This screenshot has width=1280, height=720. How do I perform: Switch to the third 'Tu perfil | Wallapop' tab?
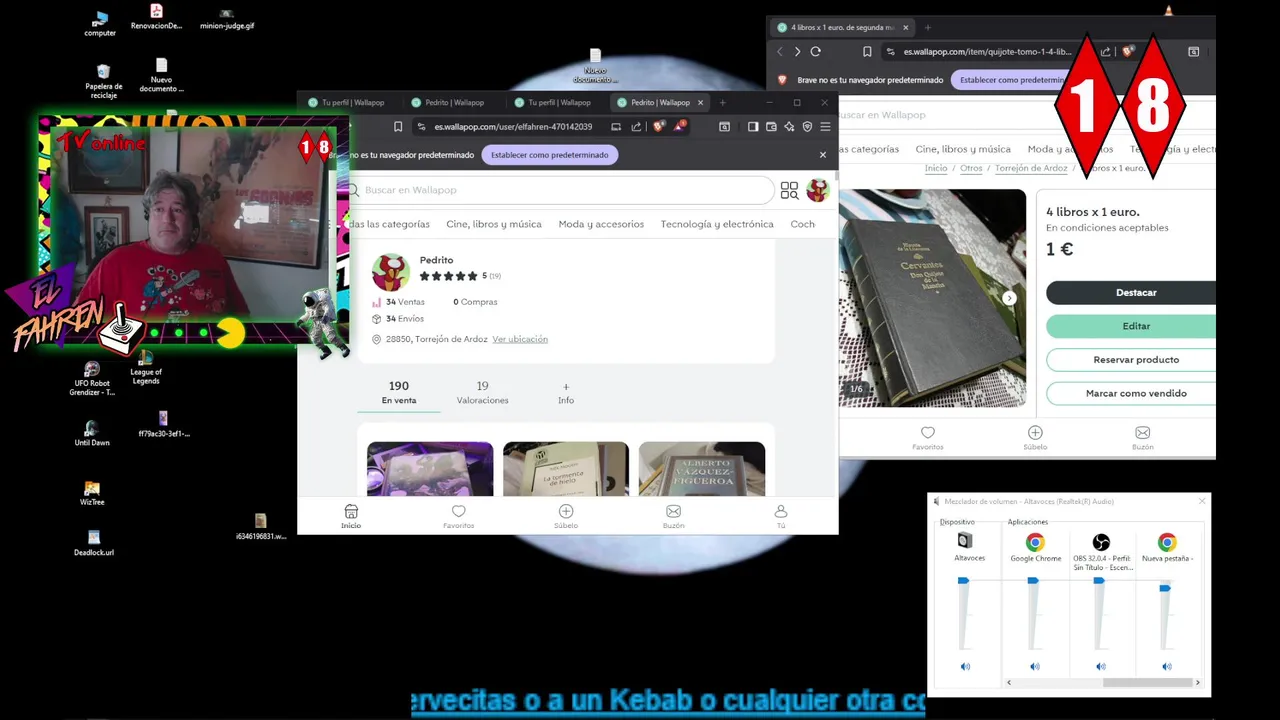(x=552, y=102)
